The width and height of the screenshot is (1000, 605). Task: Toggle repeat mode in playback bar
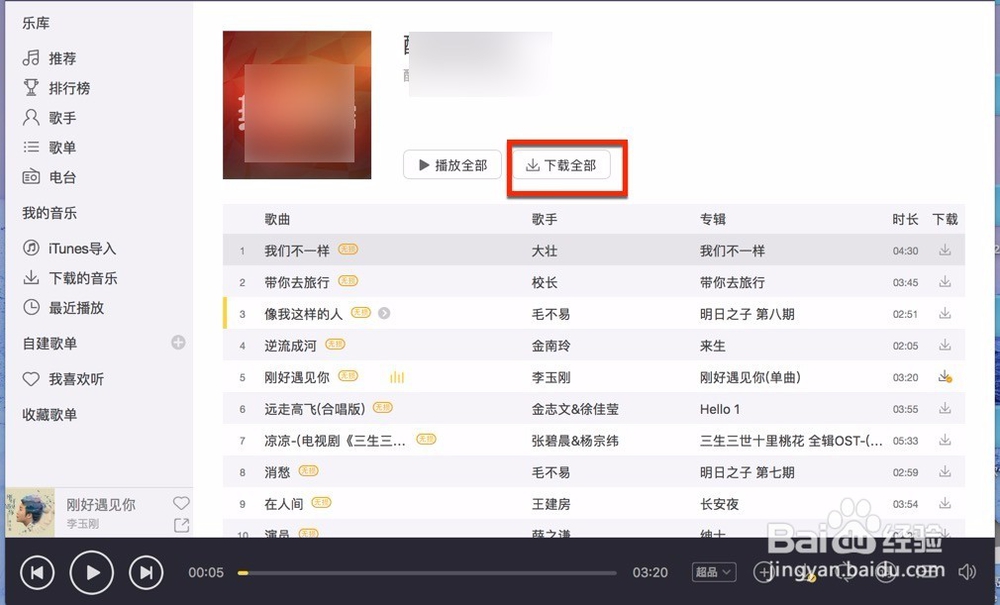coord(845,572)
